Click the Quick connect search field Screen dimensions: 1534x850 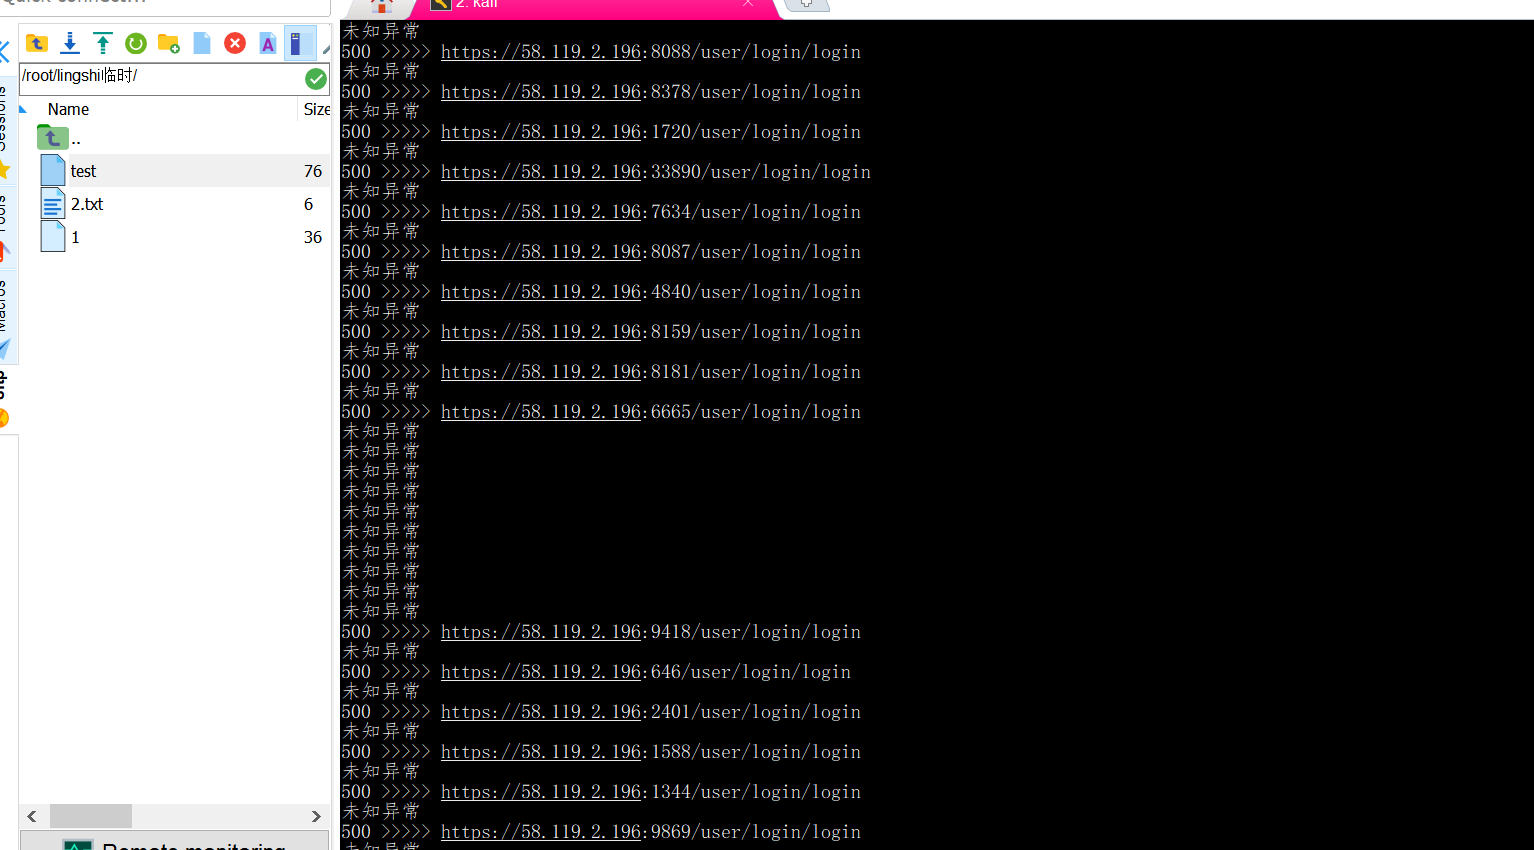165,5
